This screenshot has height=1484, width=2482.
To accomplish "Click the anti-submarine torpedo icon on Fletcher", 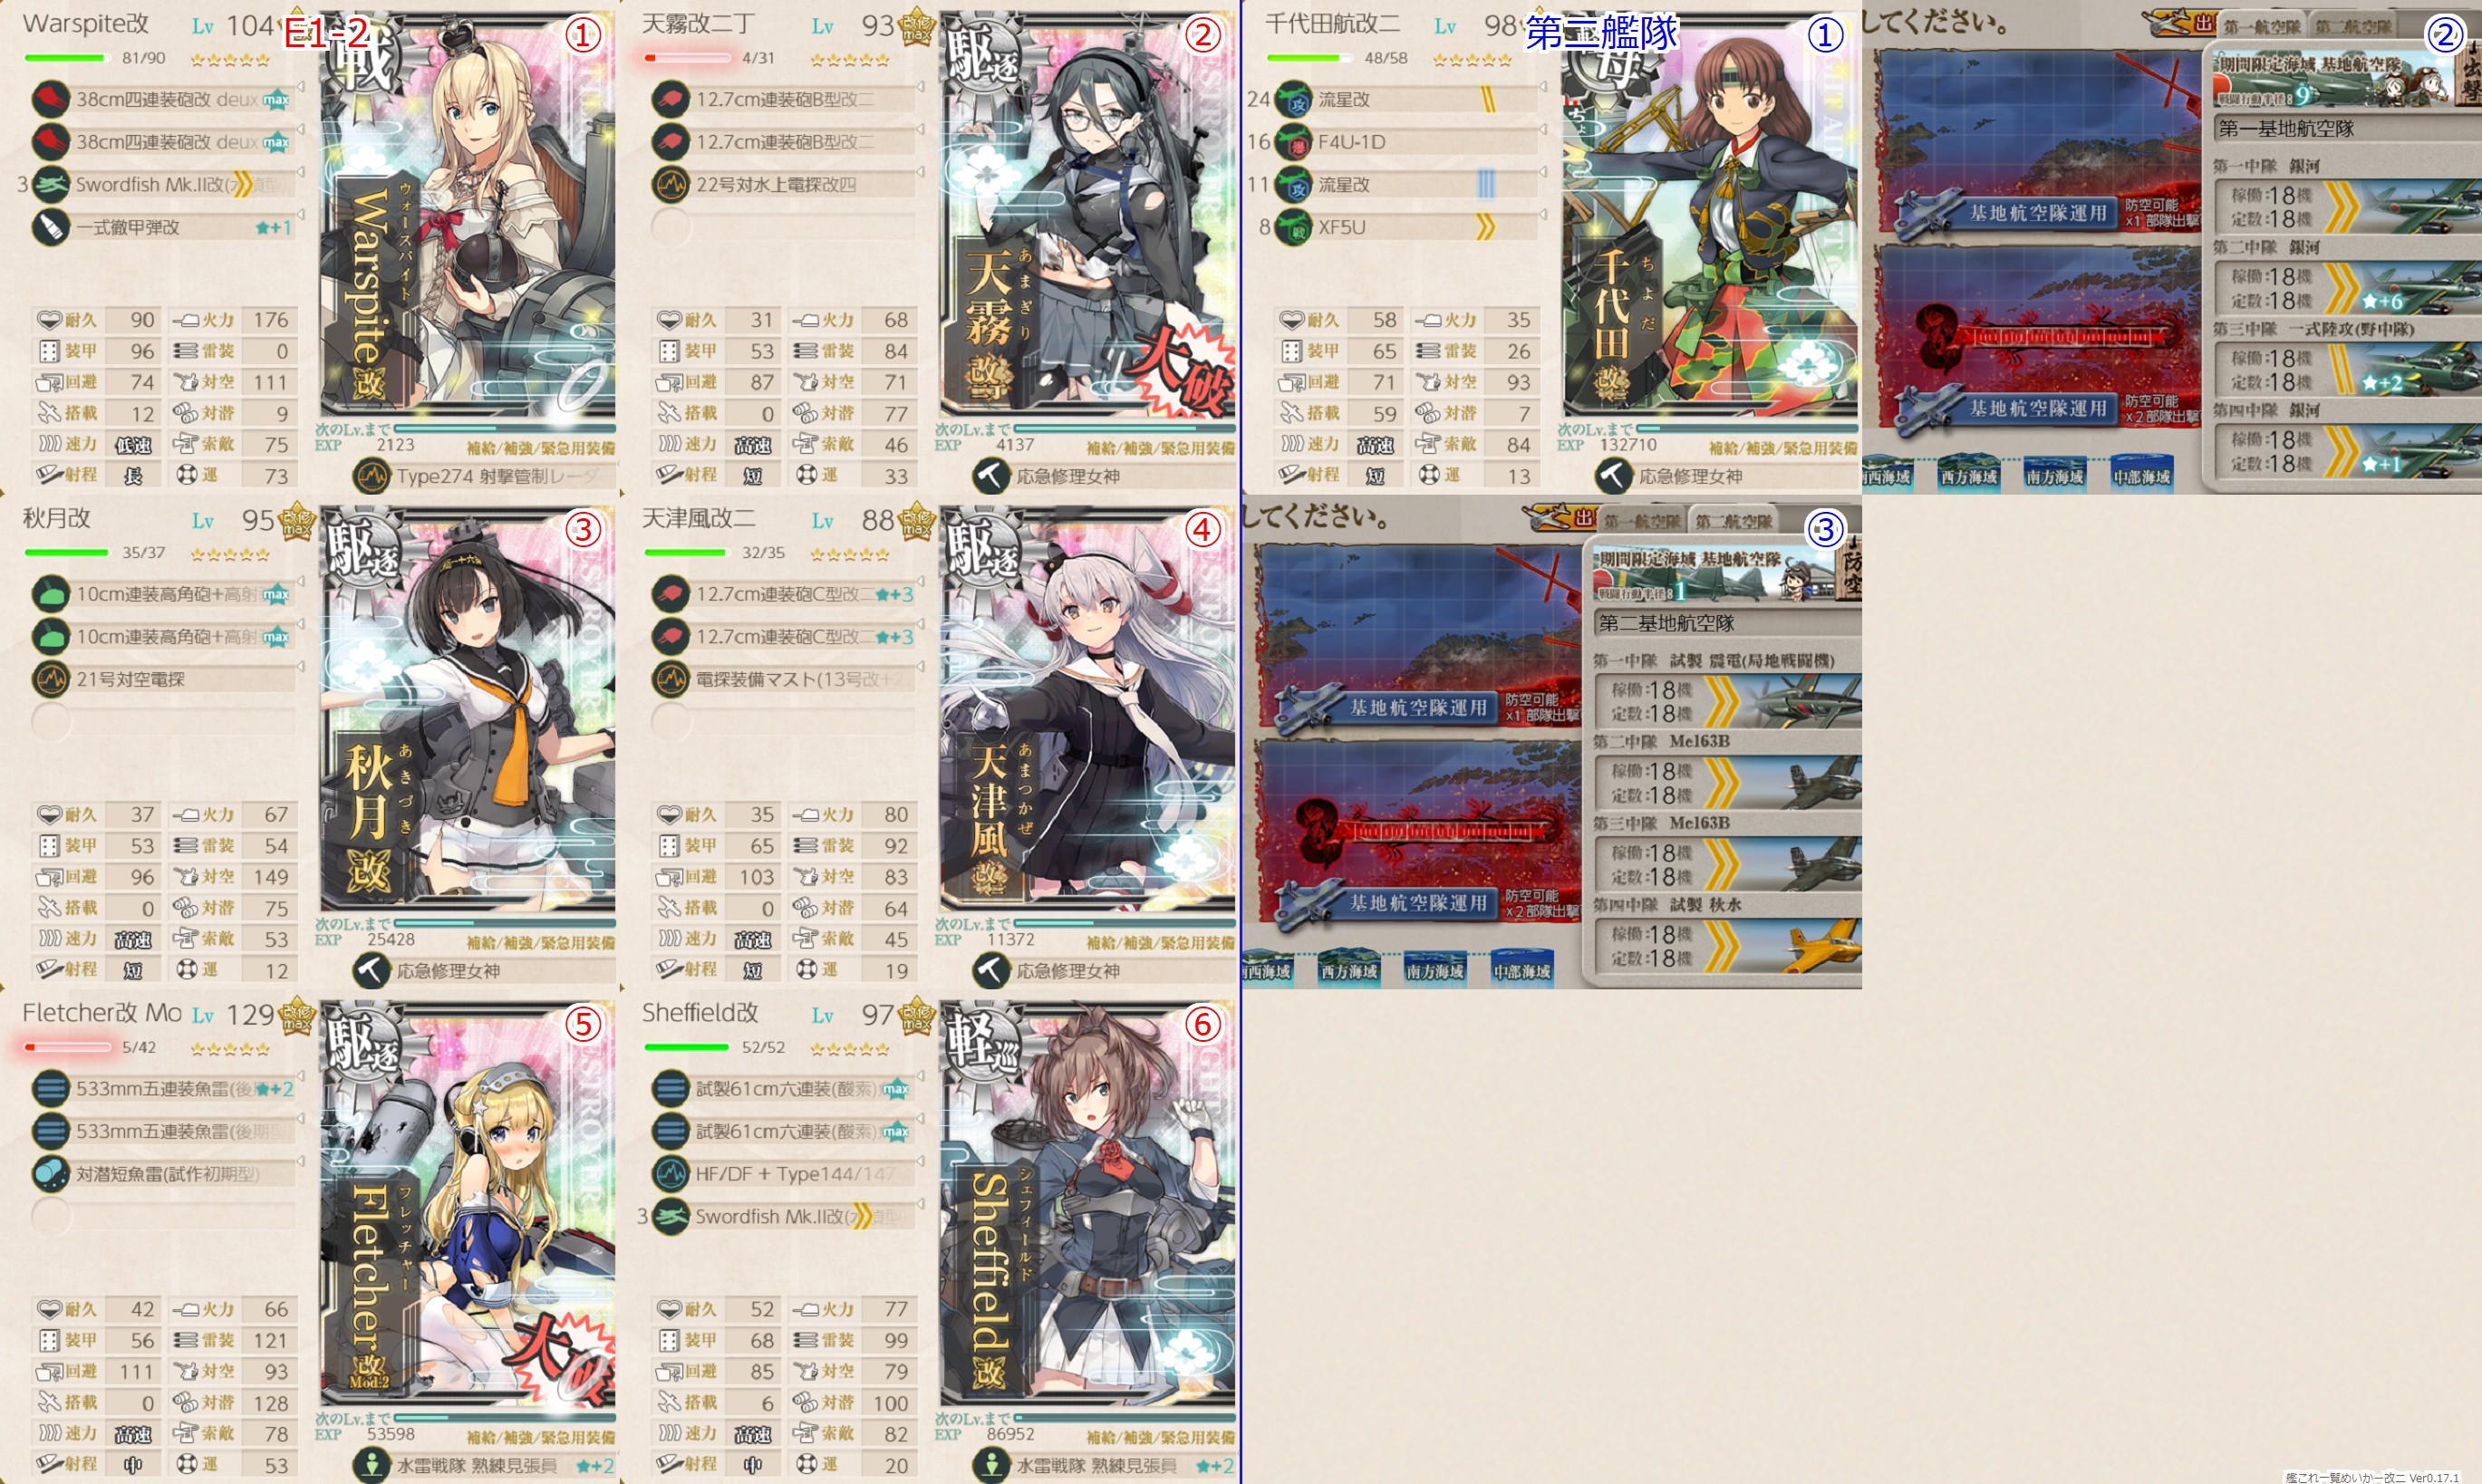I will (x=50, y=1173).
